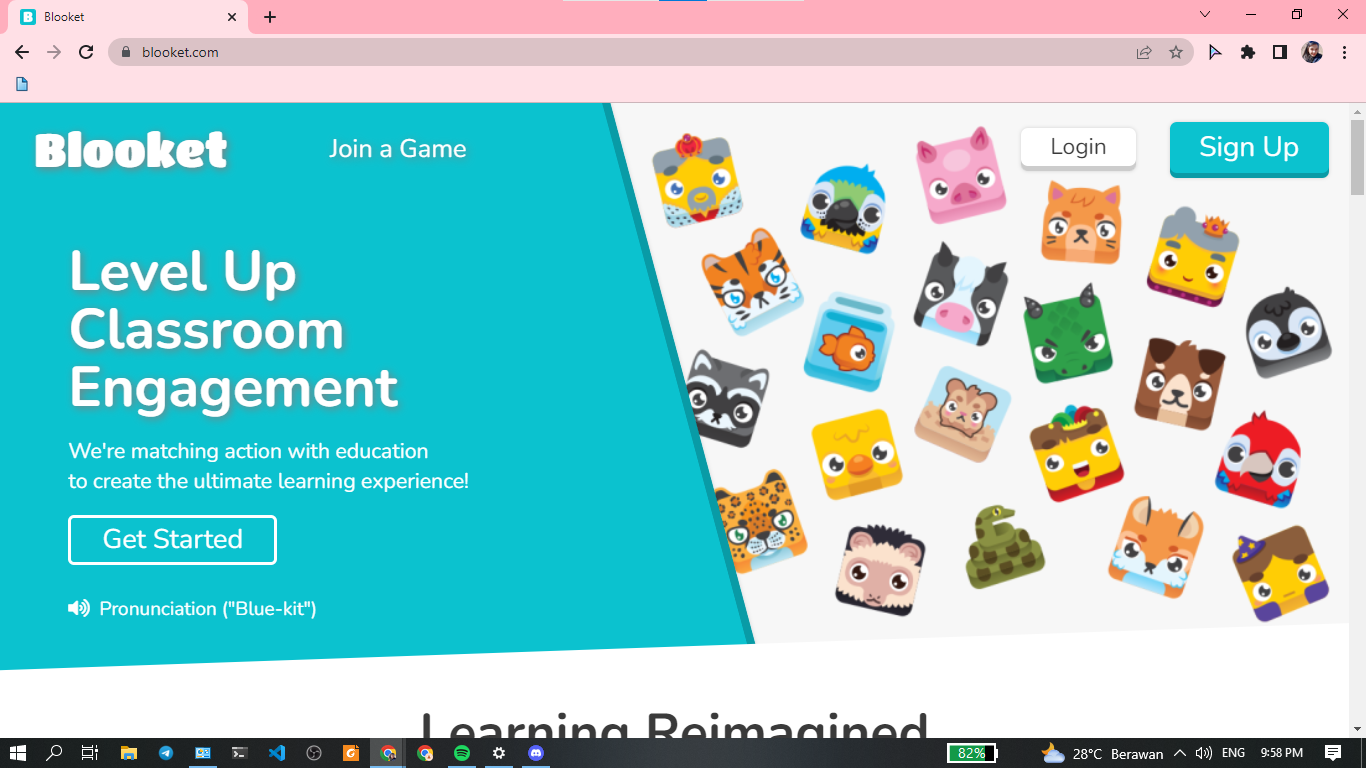Click the coiled green snake blook
This screenshot has height=768, width=1366.
click(1005, 547)
